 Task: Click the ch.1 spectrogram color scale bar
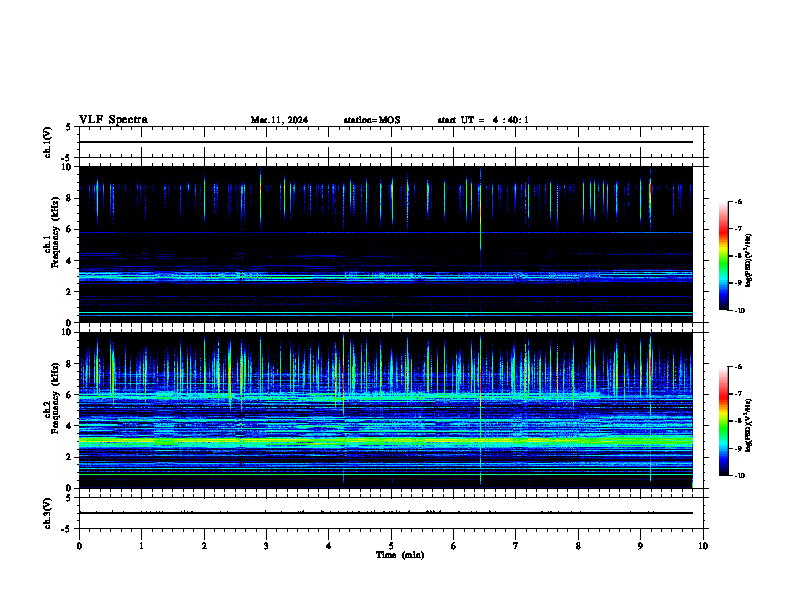click(724, 256)
